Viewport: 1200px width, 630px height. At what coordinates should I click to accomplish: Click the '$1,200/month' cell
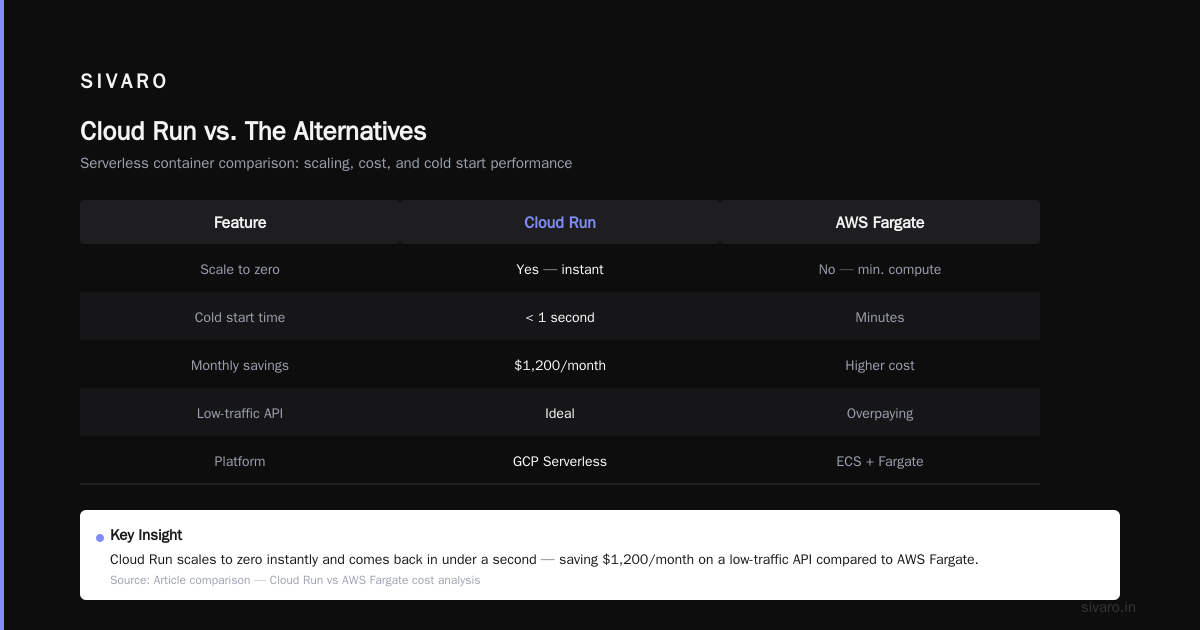pyautogui.click(x=560, y=365)
